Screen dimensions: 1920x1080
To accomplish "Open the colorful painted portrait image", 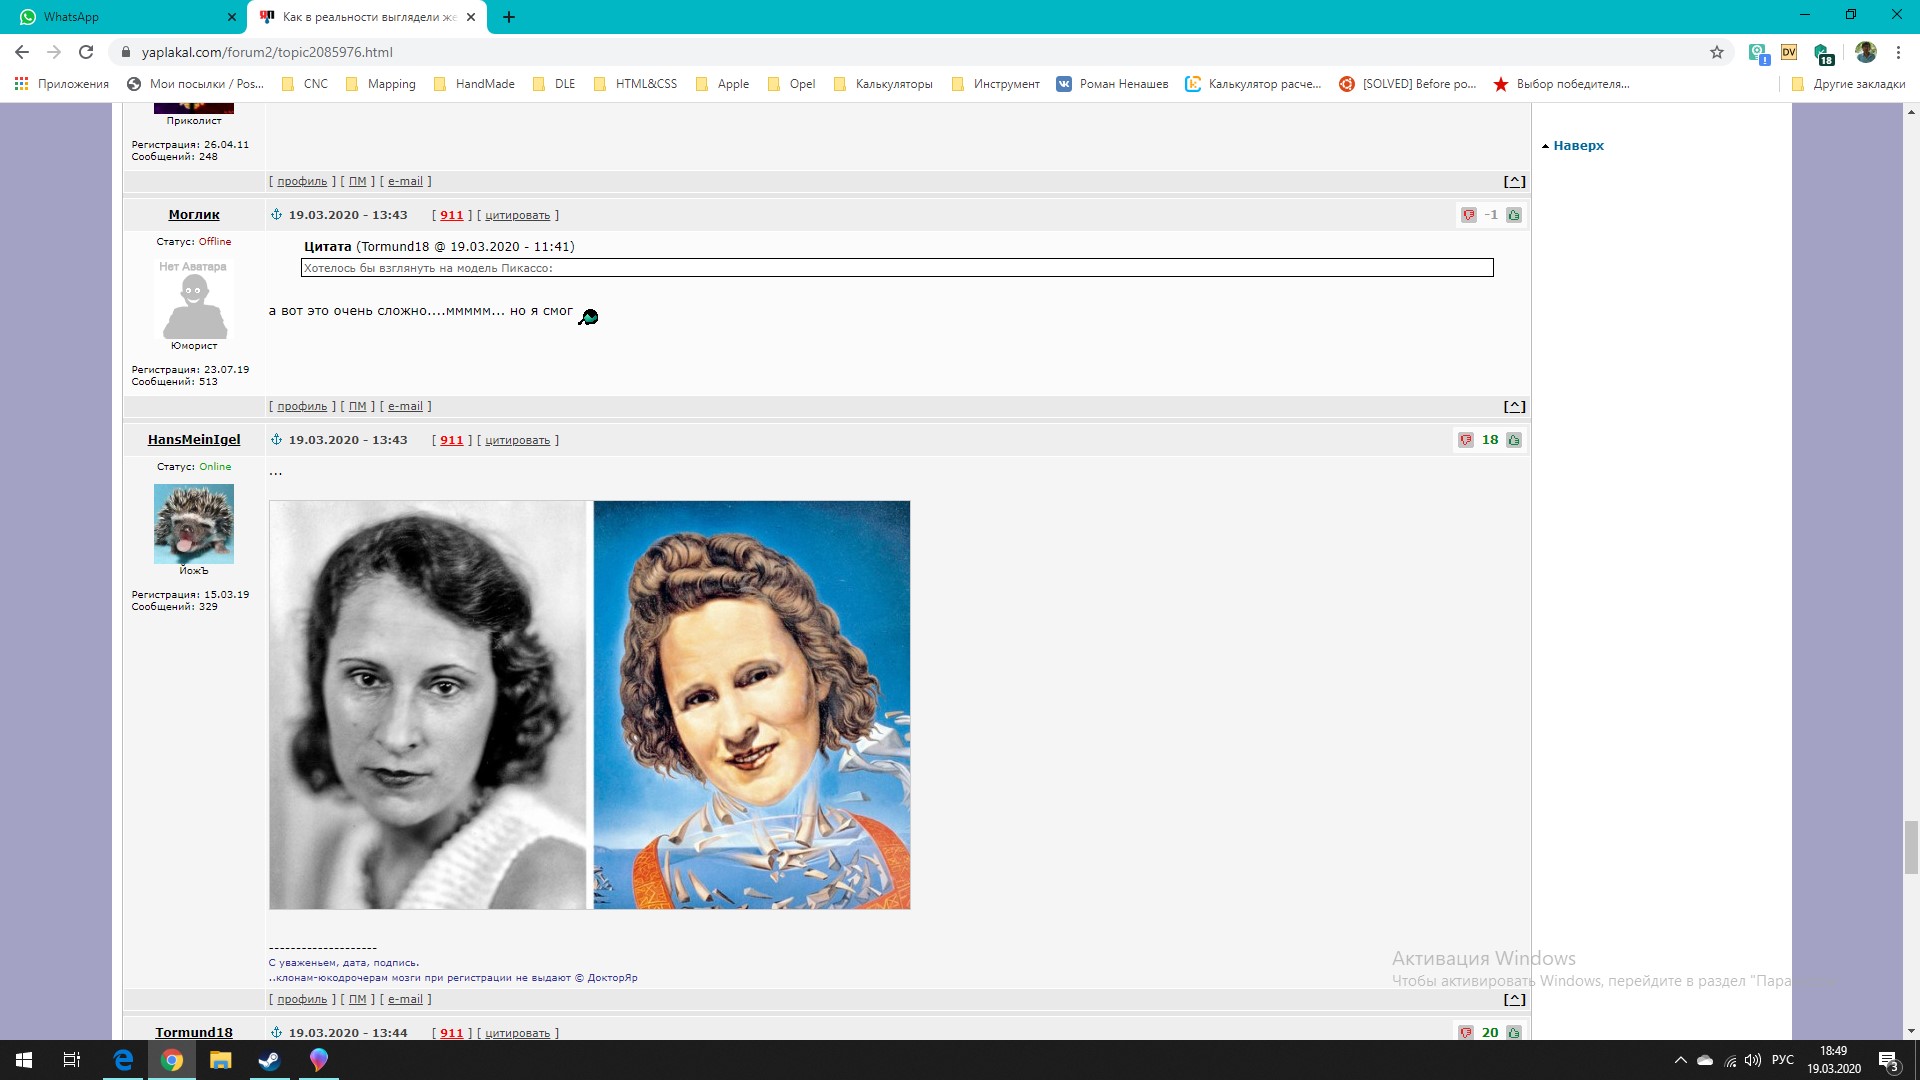I will point(752,705).
